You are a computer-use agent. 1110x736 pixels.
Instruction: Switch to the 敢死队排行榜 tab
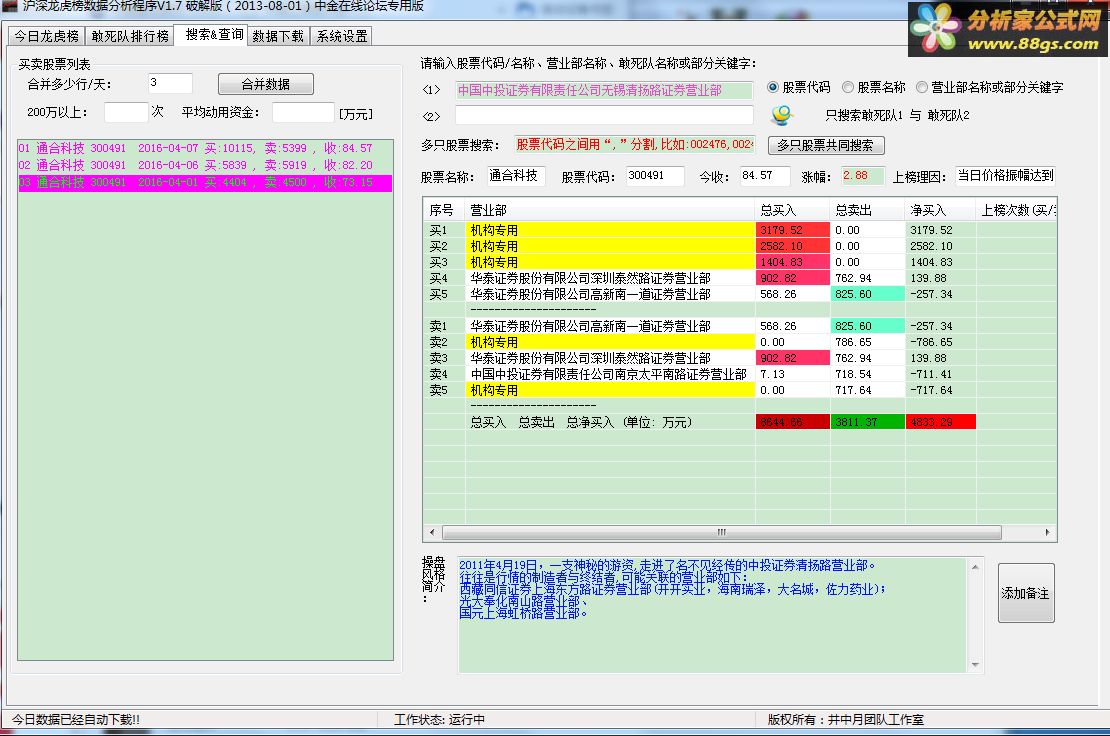click(x=130, y=36)
